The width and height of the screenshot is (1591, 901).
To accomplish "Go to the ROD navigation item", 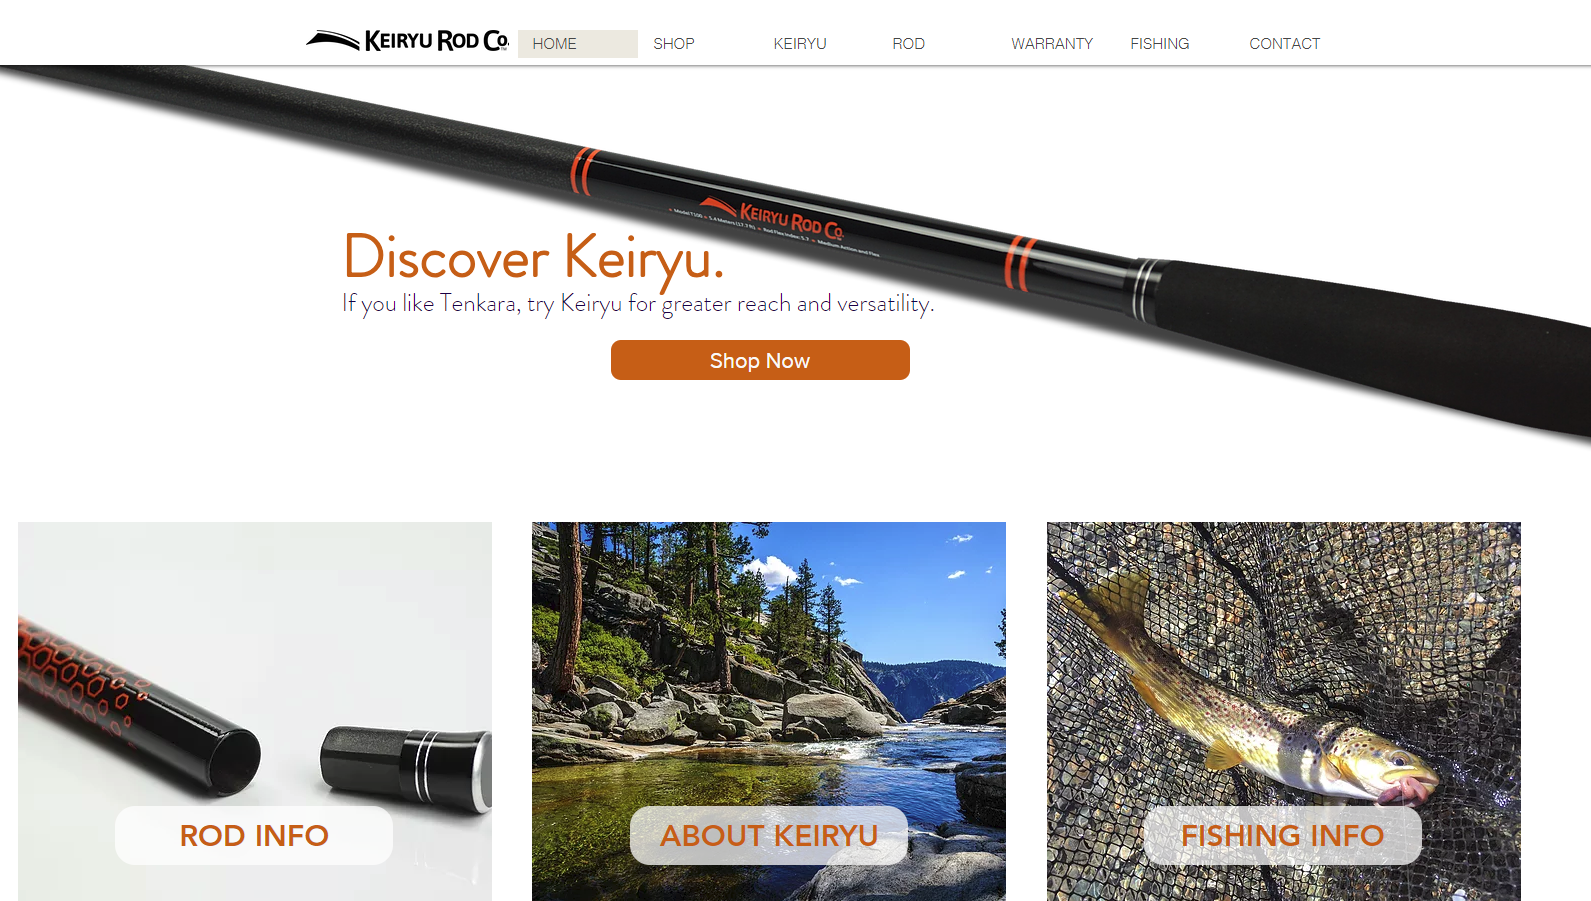I will [x=909, y=44].
